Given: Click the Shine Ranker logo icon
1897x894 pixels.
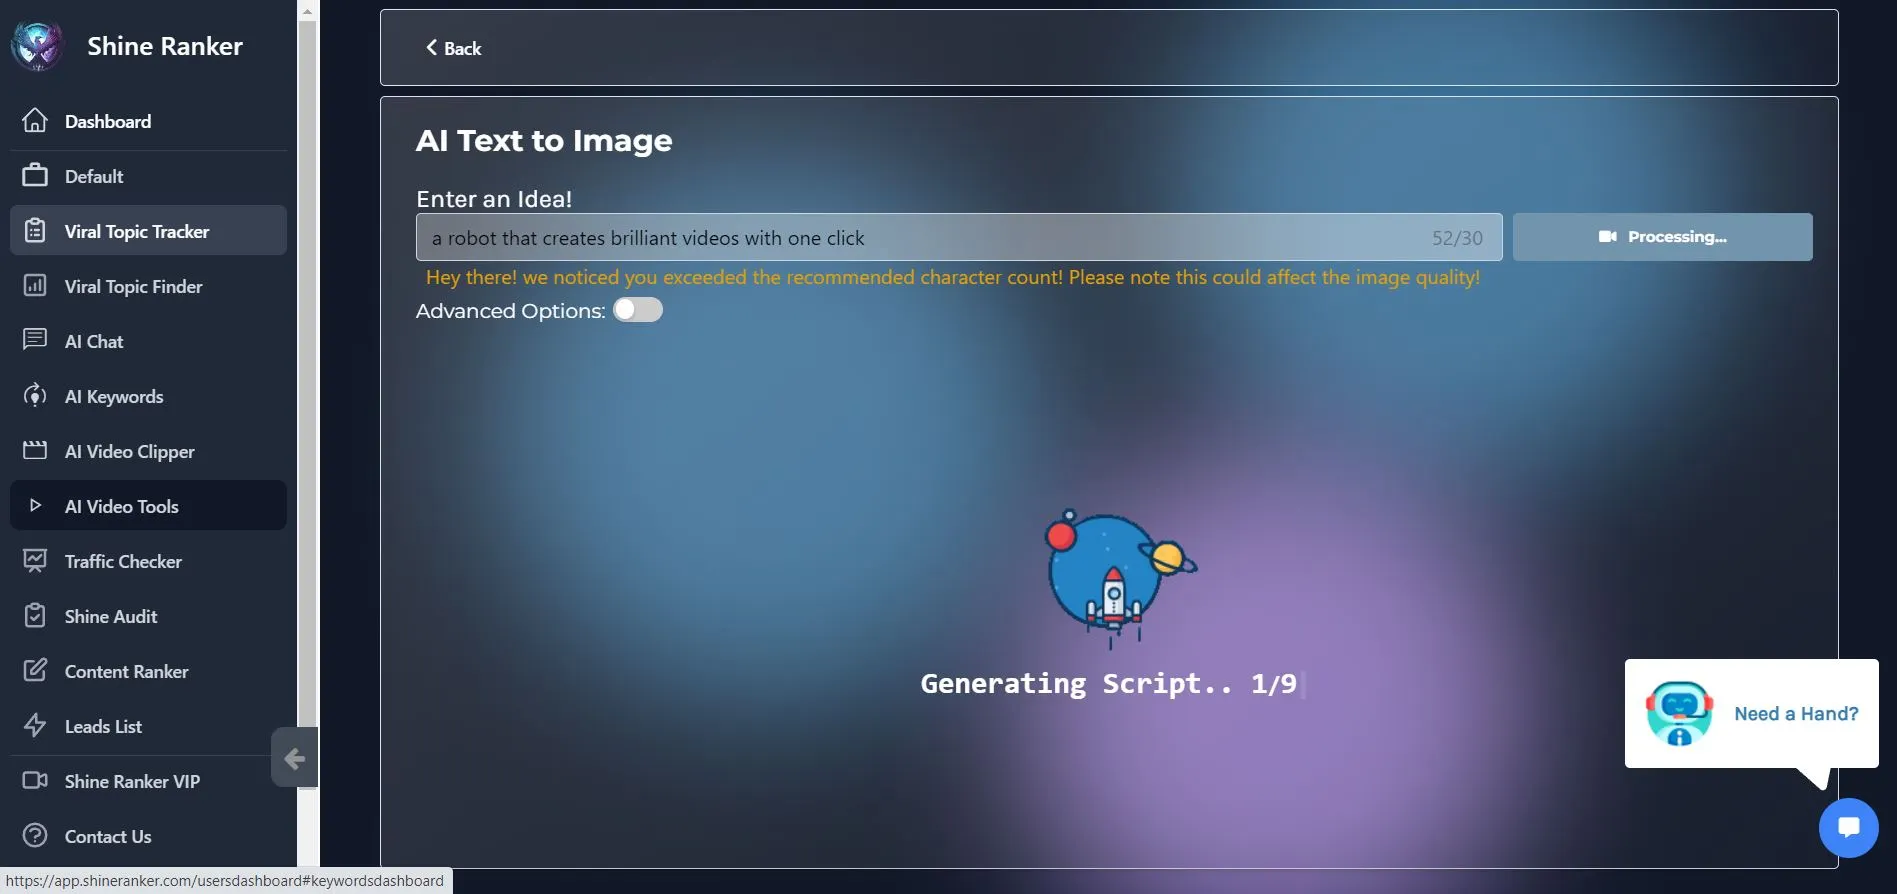Looking at the screenshot, I should [x=37, y=46].
